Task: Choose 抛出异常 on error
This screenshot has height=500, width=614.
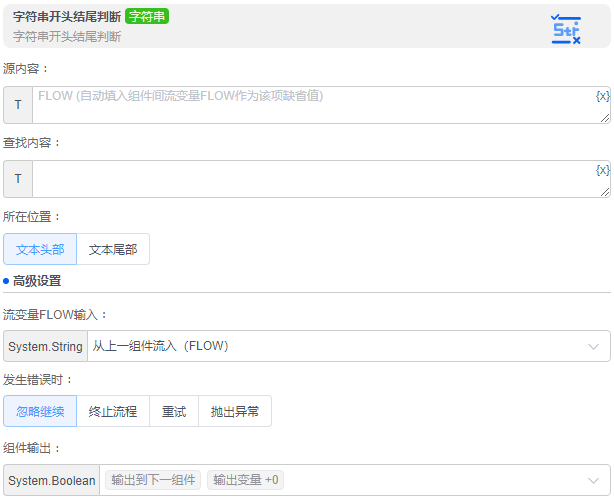Action: click(235, 411)
